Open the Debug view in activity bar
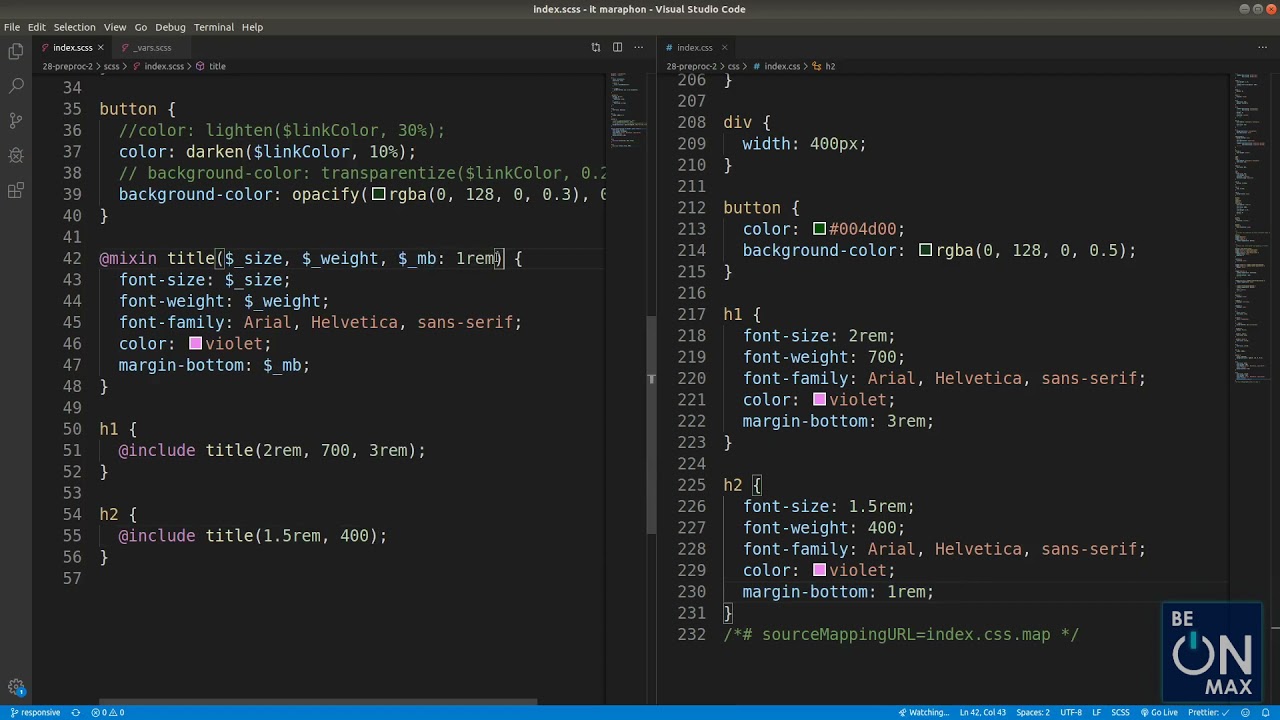The height and width of the screenshot is (720, 1280). point(16,156)
